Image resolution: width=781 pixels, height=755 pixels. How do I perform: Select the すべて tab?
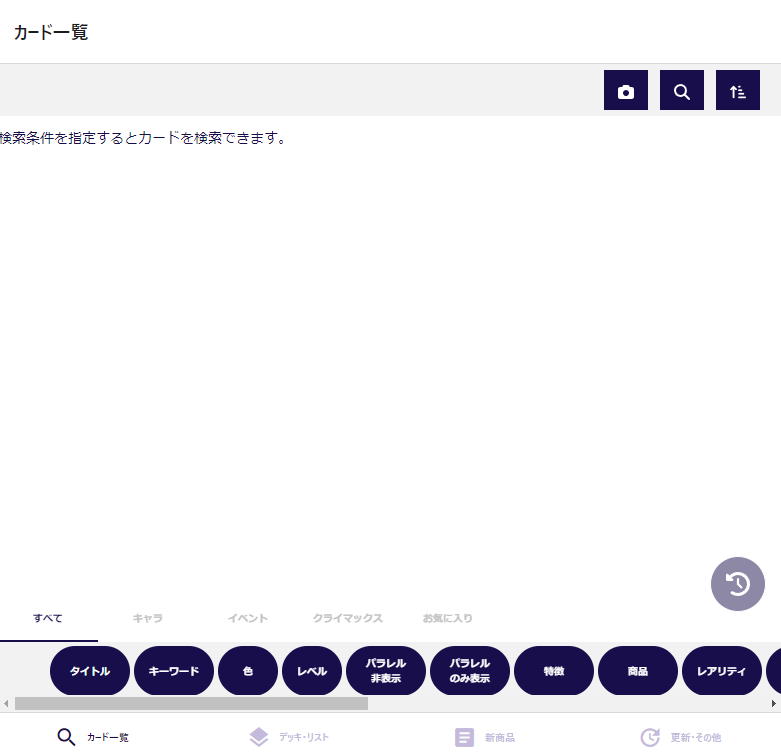pyautogui.click(x=48, y=619)
